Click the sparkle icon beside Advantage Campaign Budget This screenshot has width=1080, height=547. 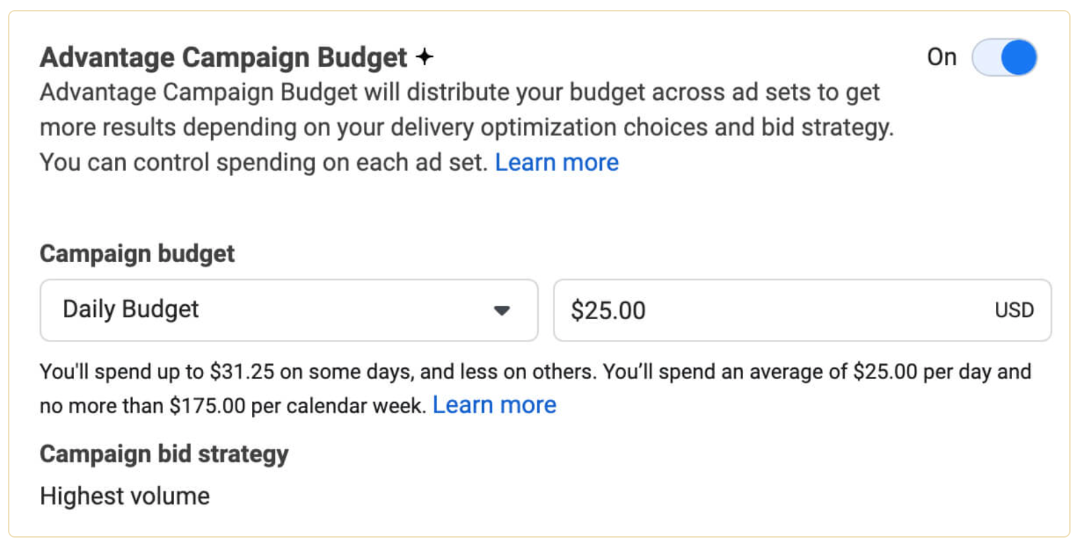[x=424, y=58]
